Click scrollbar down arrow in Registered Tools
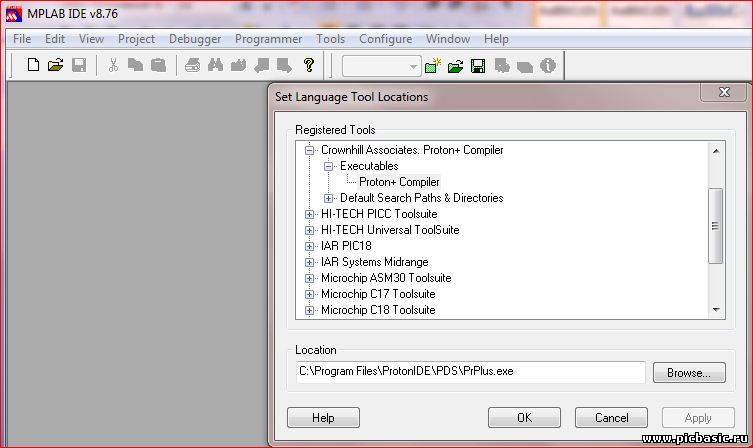Screen dimensions: 753x448 pos(716,310)
